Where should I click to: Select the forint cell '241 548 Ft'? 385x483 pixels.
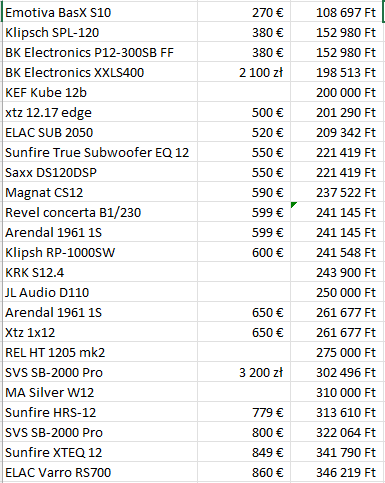(x=337, y=252)
